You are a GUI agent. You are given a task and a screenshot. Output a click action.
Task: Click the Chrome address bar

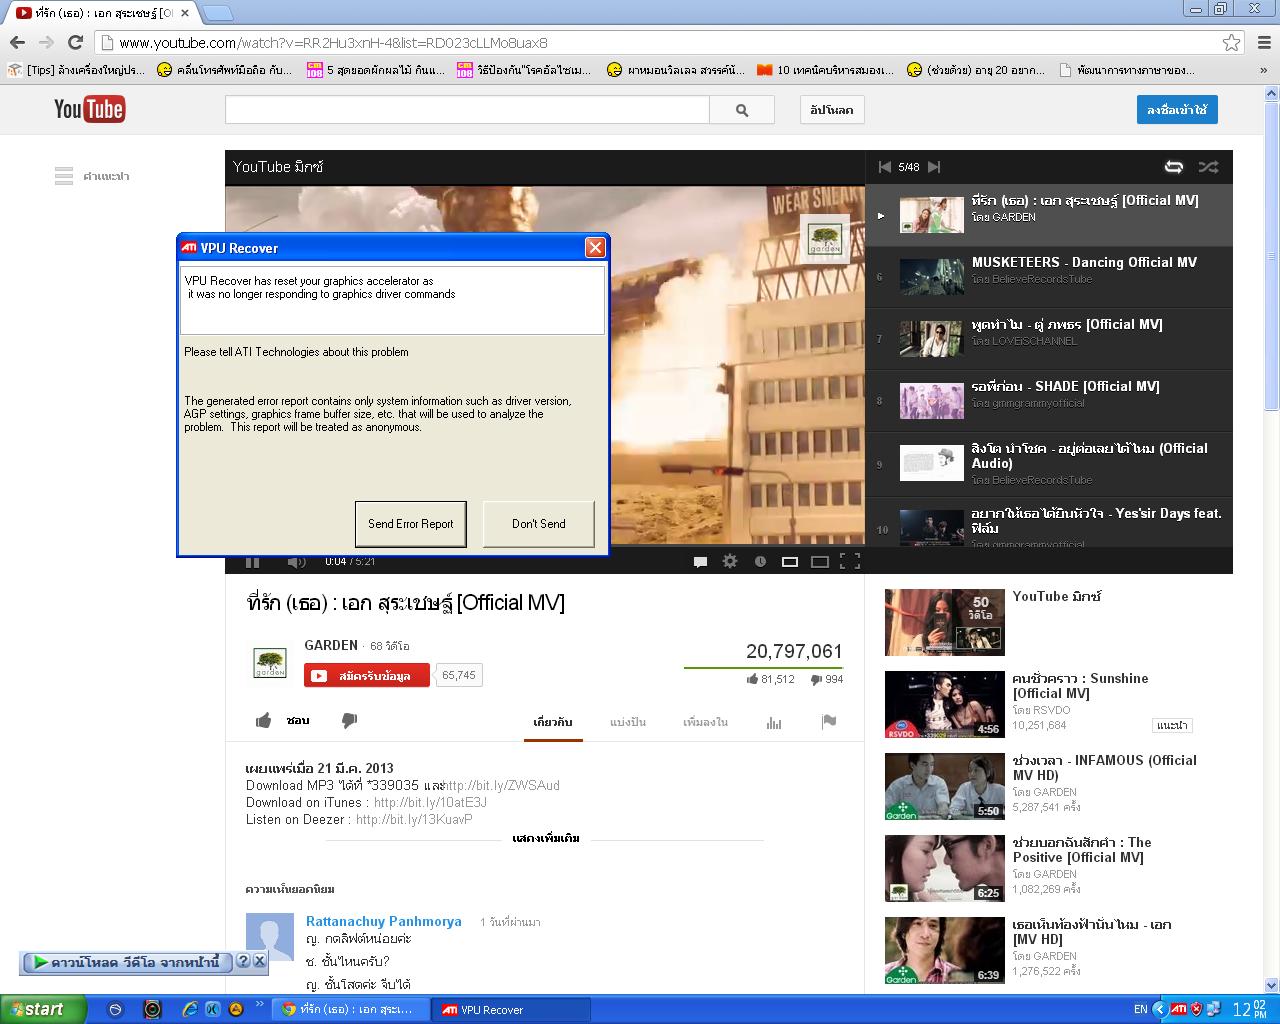point(658,42)
